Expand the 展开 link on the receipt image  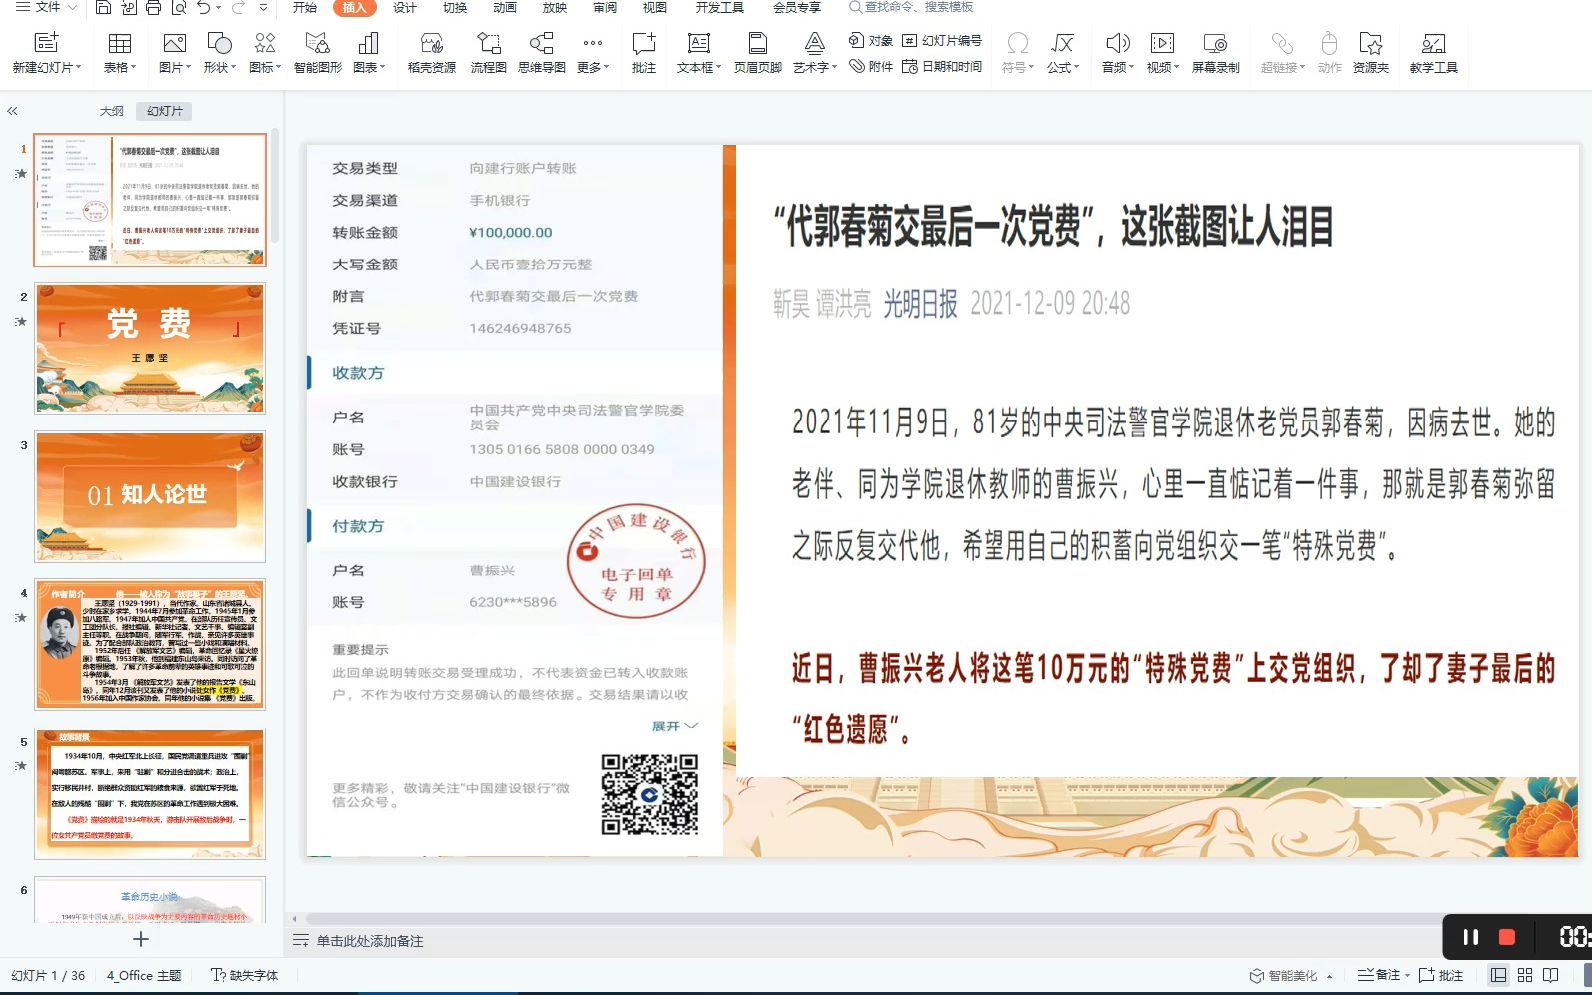point(675,726)
